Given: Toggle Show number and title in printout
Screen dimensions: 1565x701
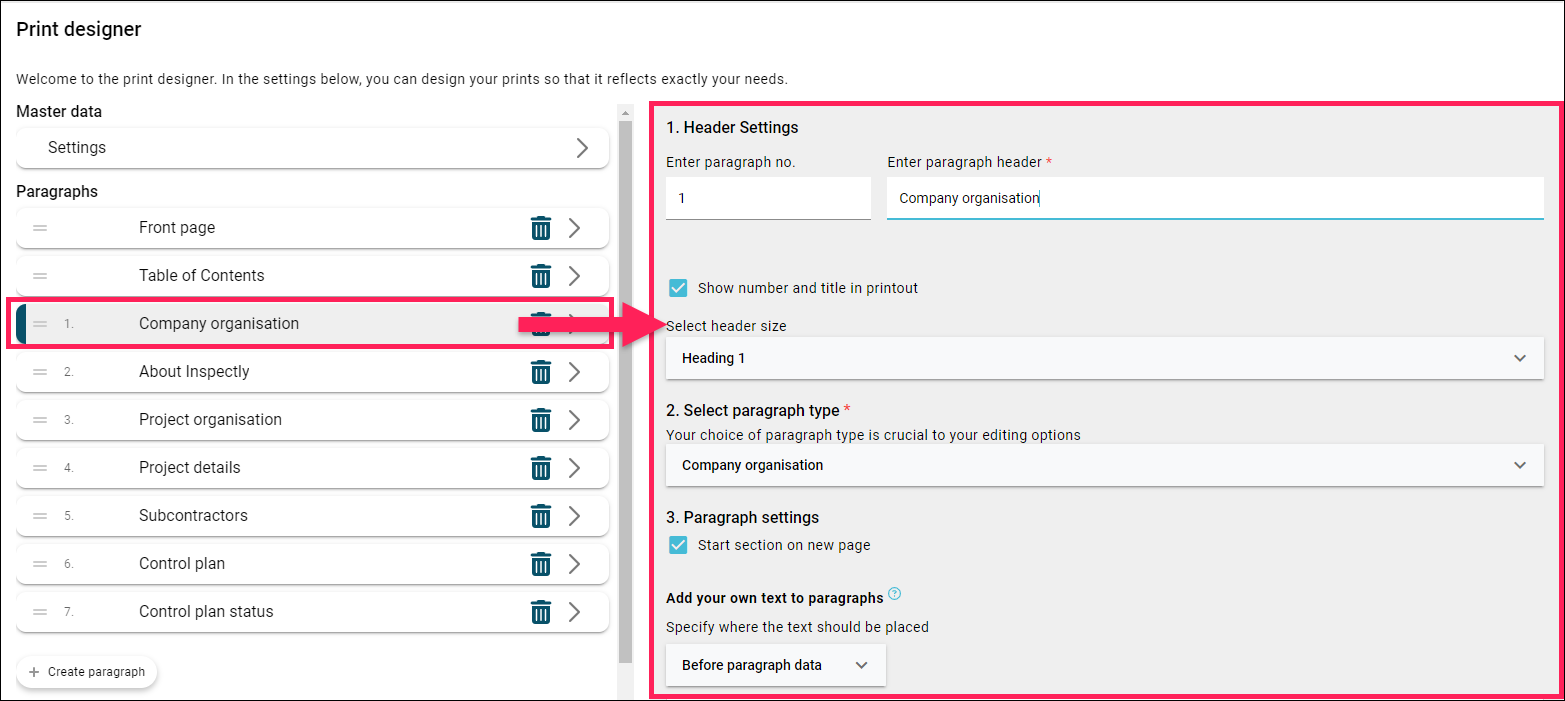Looking at the screenshot, I should tap(678, 288).
